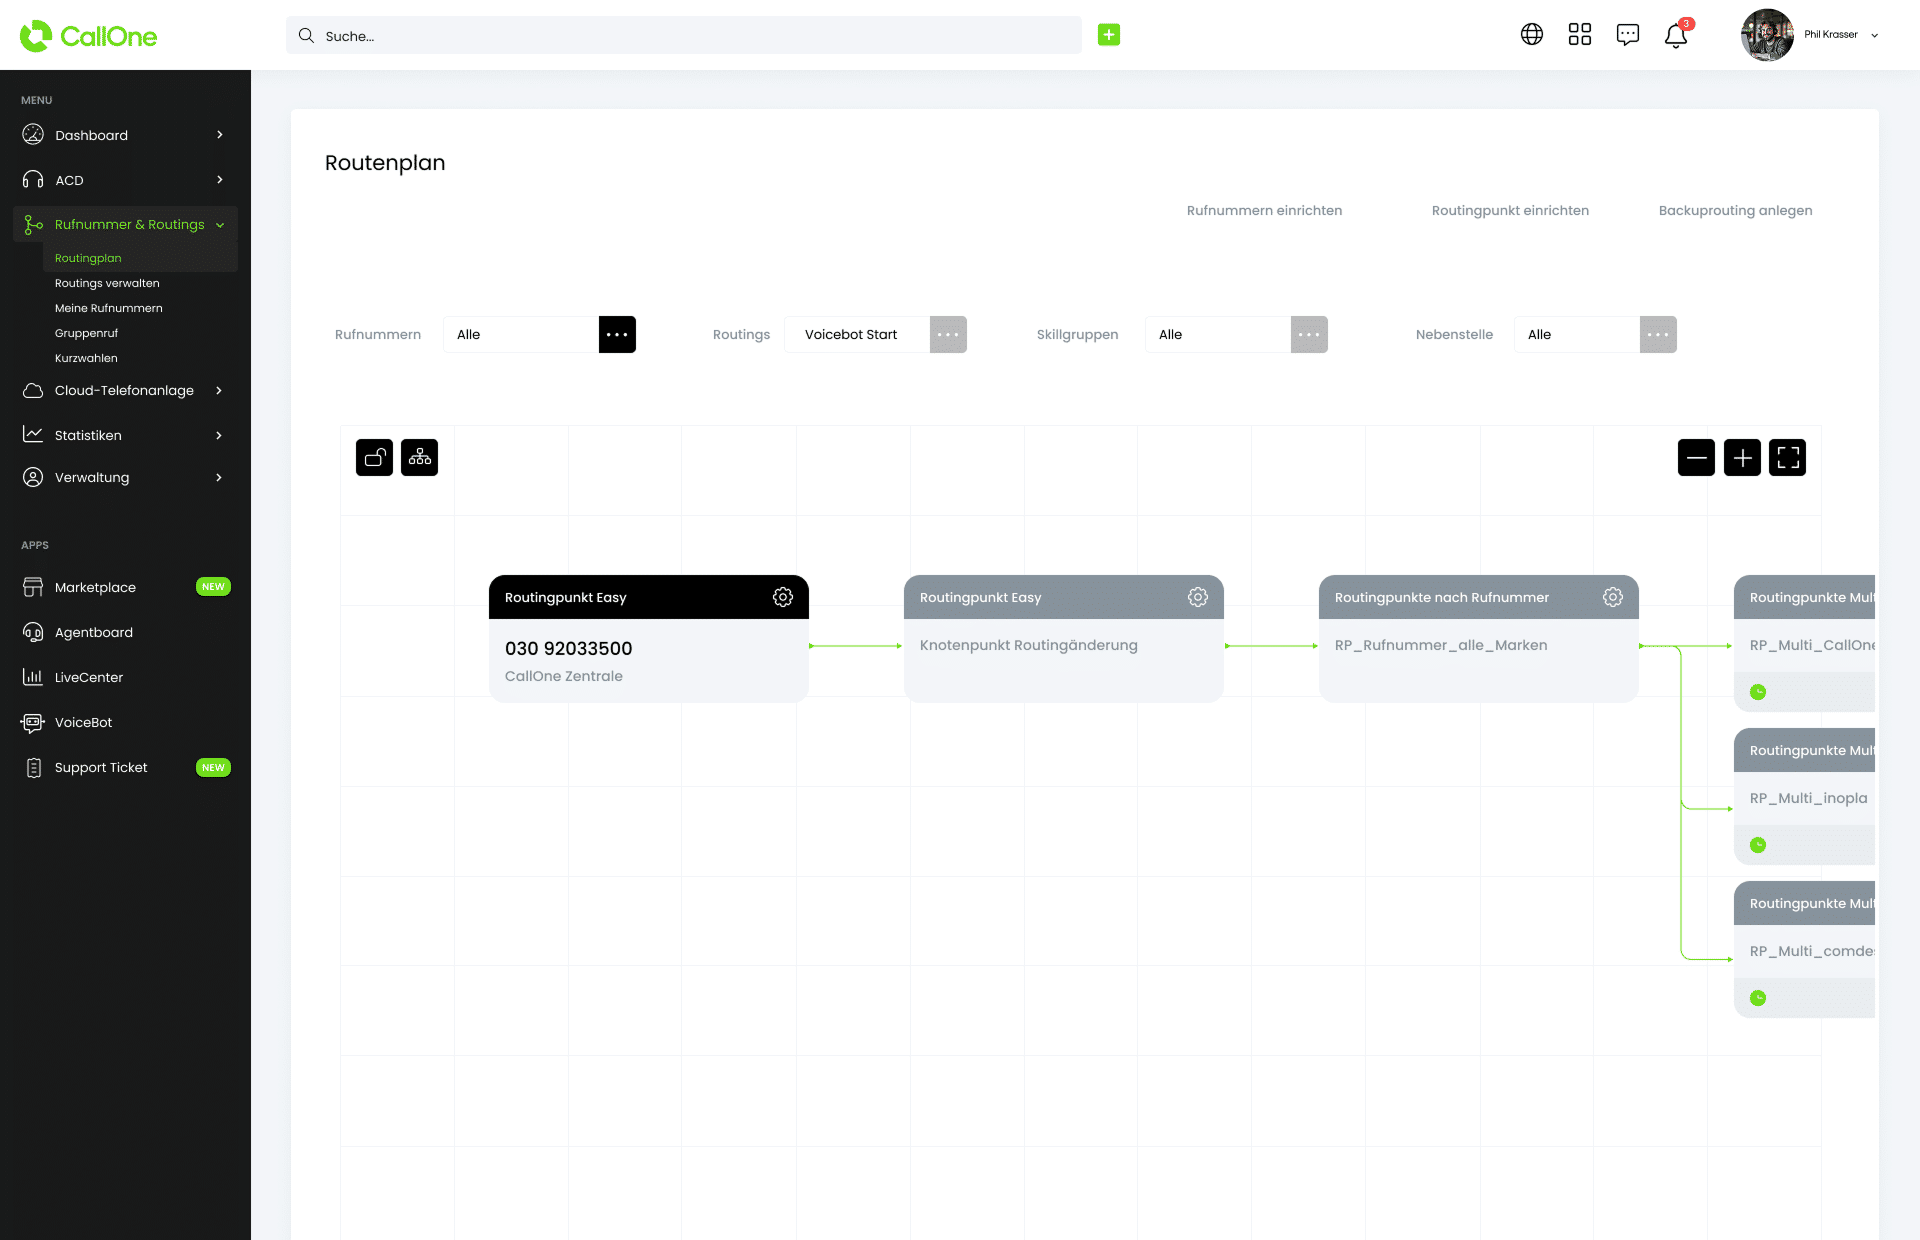The image size is (1920, 1240).
Task: Open notifications bell icon
Action: 1676,36
